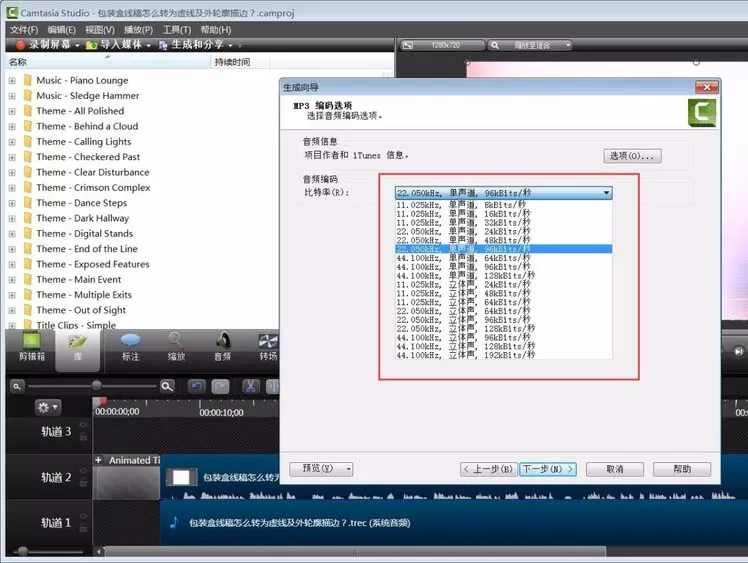
Task: Select 44.100kHz, 立体声, 192kBits/秒 option
Action: click(x=503, y=355)
